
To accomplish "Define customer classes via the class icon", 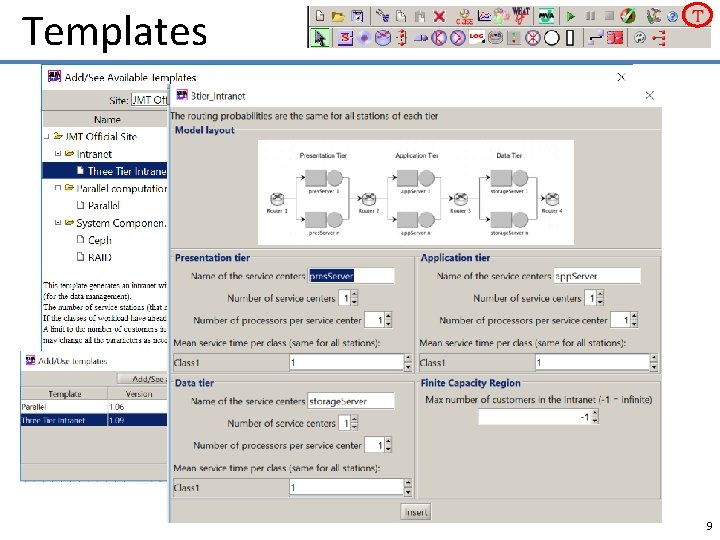I will (x=464, y=17).
